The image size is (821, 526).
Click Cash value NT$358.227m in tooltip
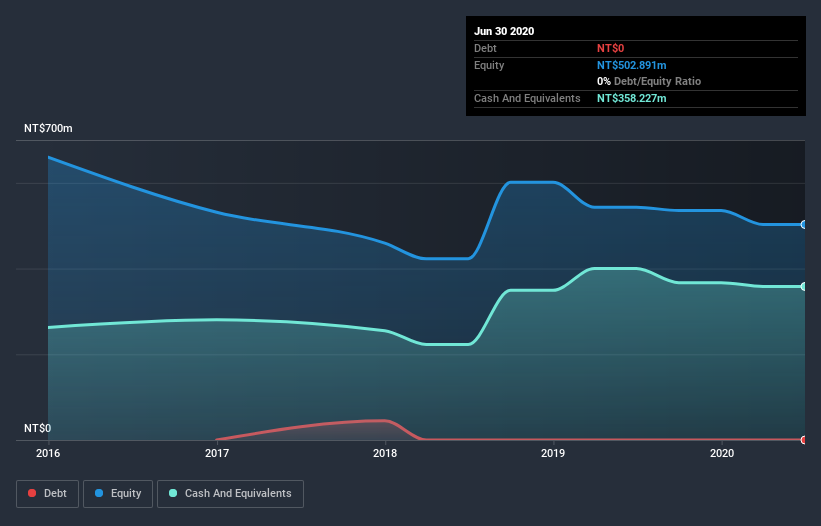631,98
